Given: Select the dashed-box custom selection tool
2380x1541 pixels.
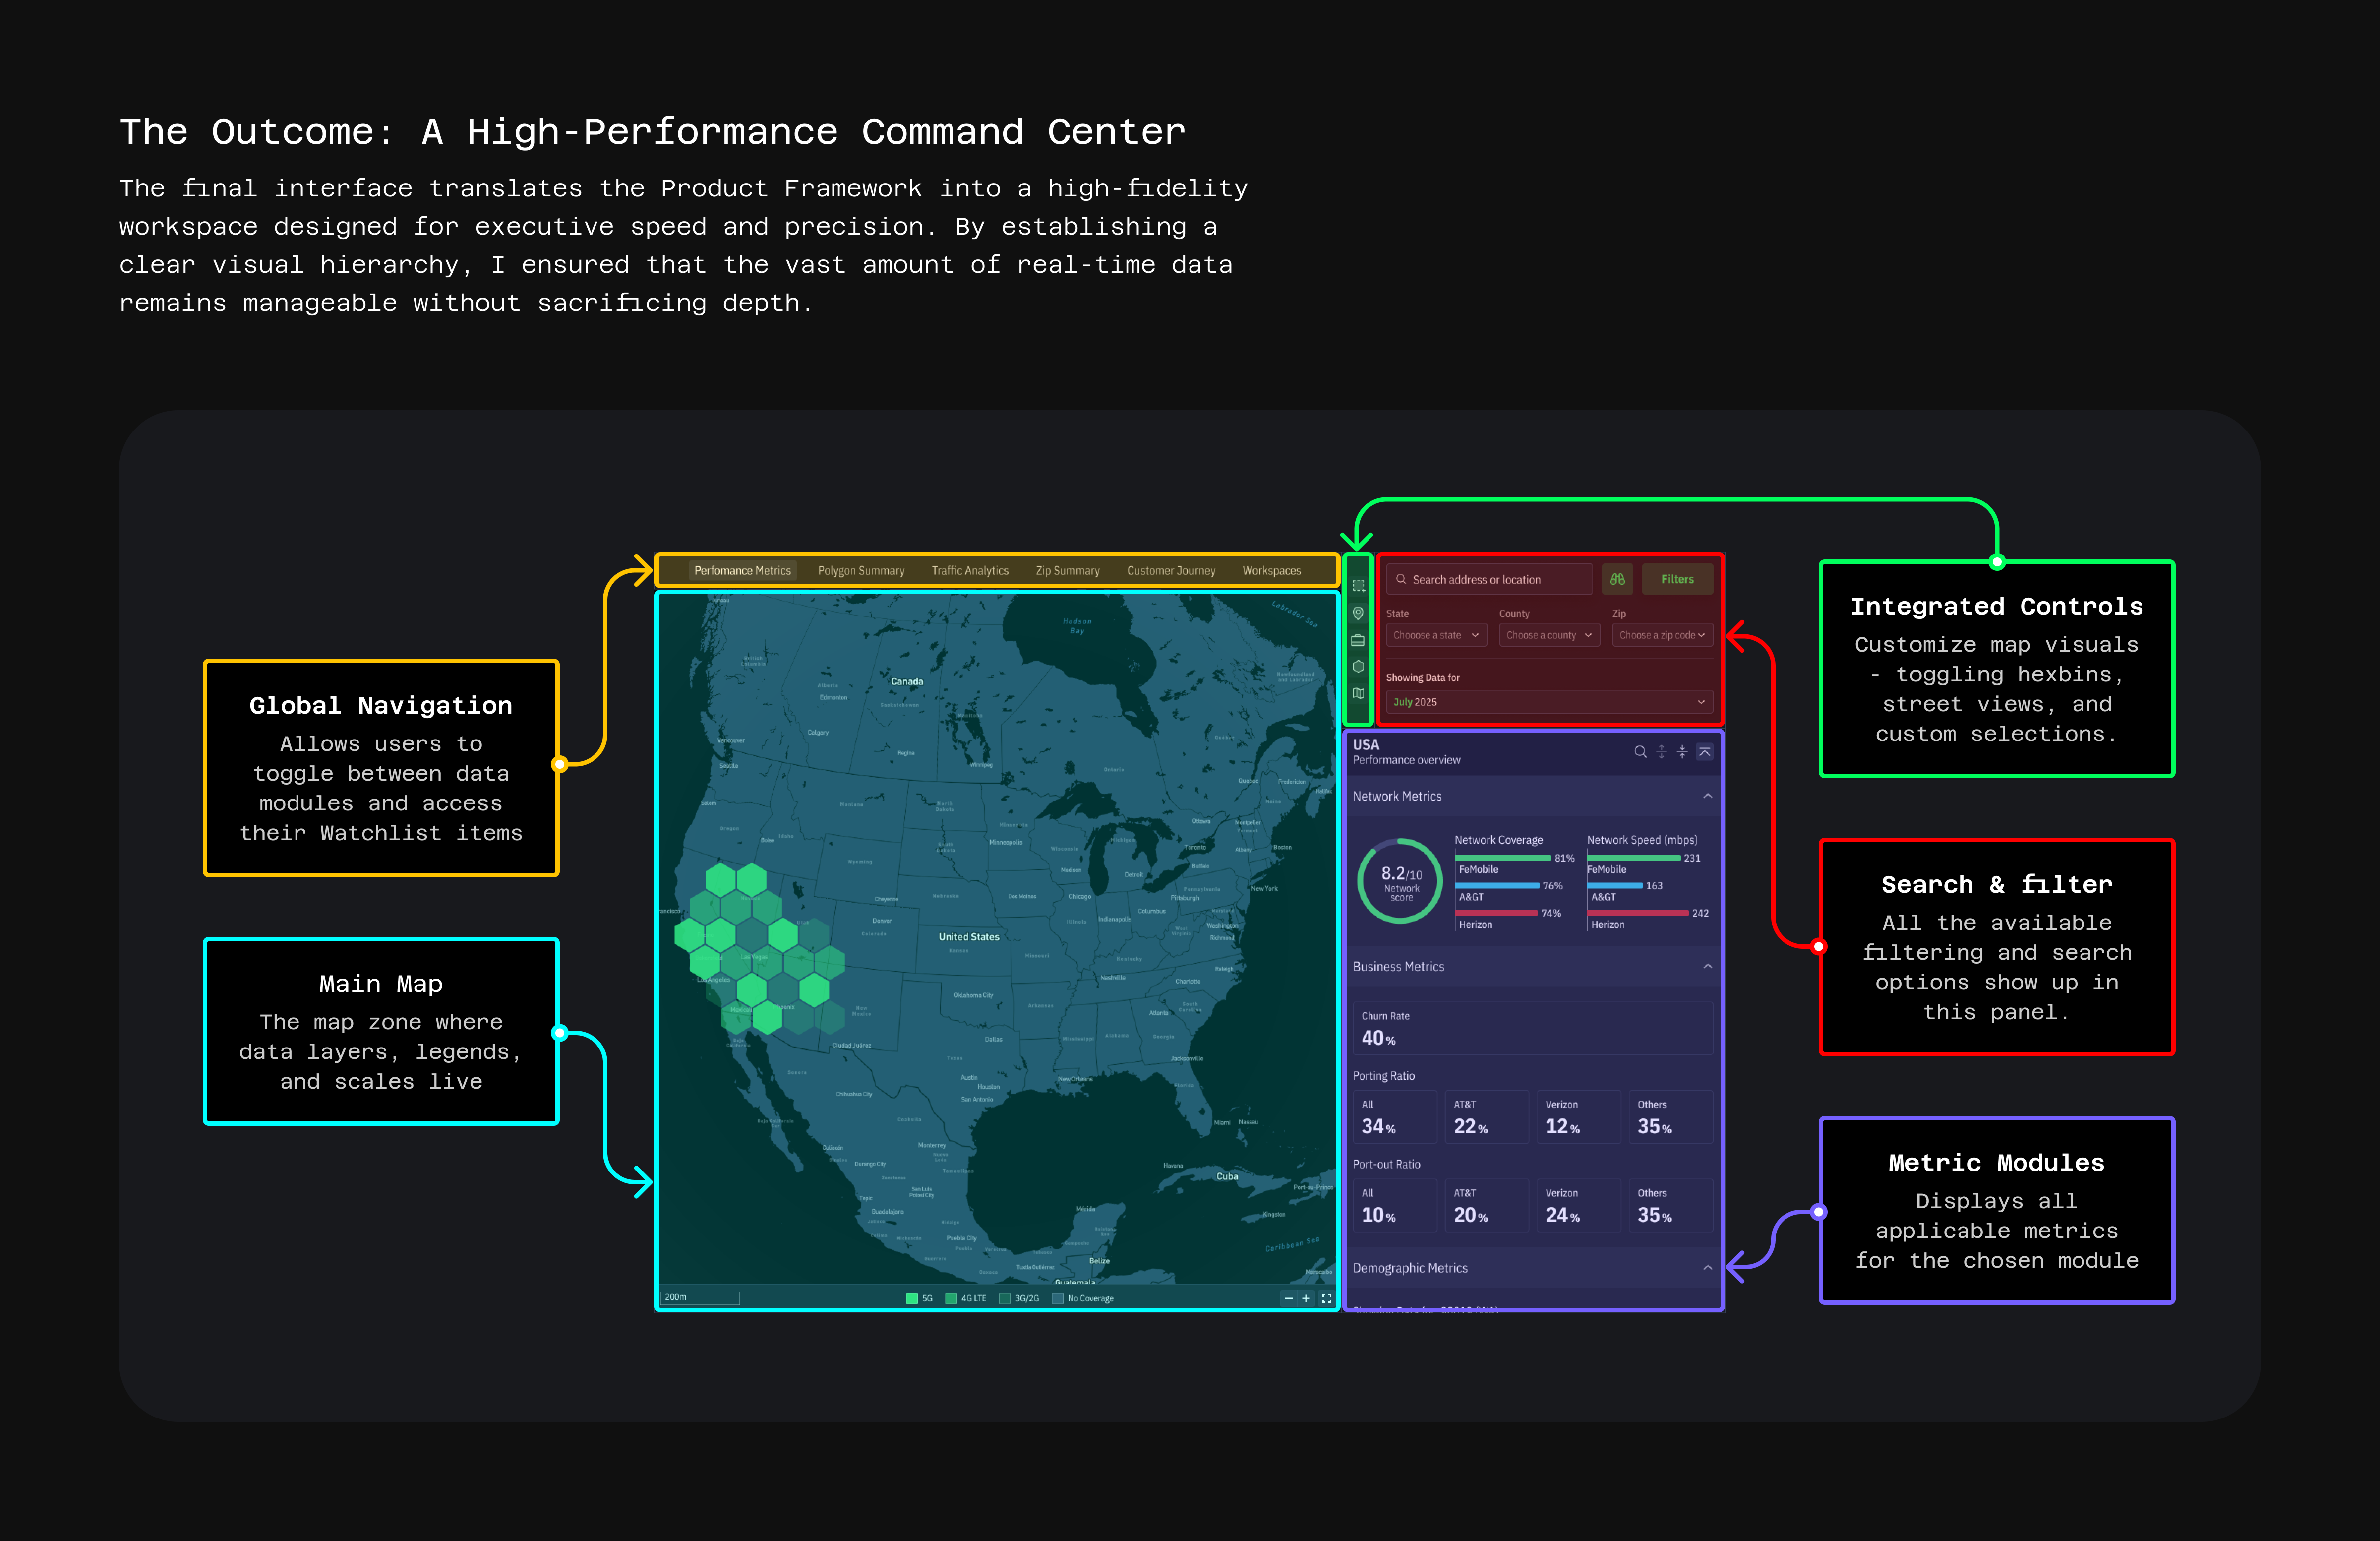Looking at the screenshot, I should point(1358,586).
